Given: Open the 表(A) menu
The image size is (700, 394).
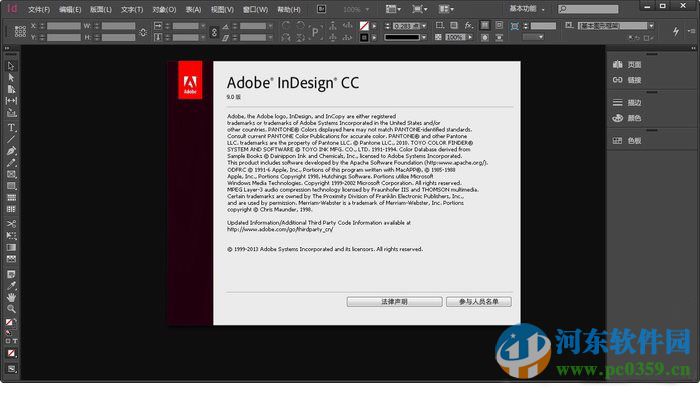Looking at the screenshot, I should [x=193, y=9].
